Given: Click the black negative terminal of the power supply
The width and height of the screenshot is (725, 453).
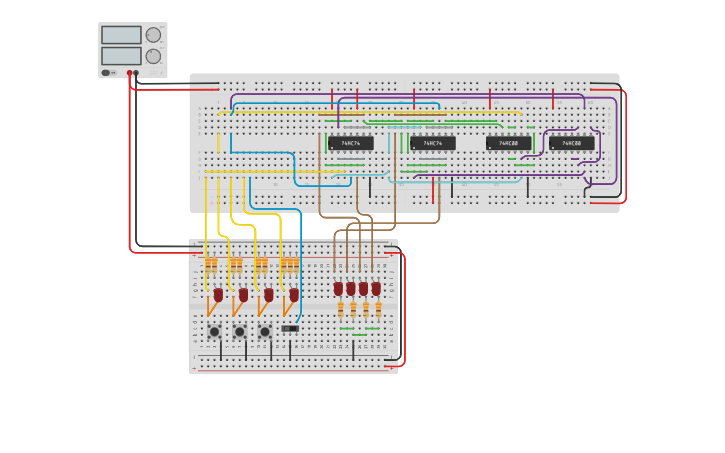Looking at the screenshot, I should pos(136,73).
